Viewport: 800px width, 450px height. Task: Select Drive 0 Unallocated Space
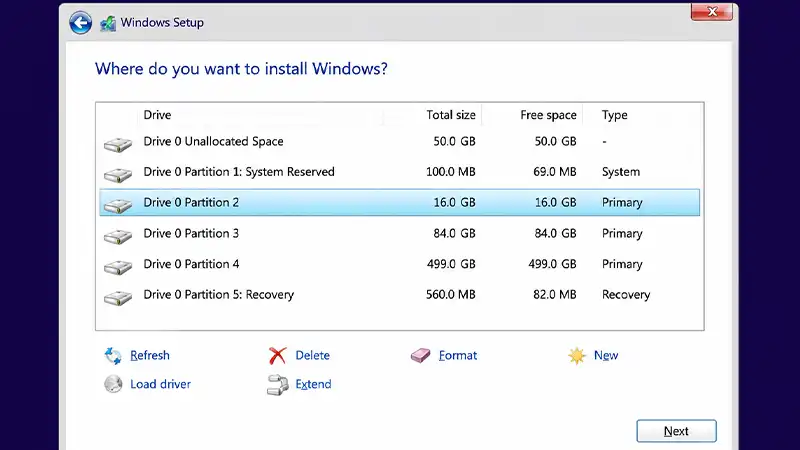point(399,141)
